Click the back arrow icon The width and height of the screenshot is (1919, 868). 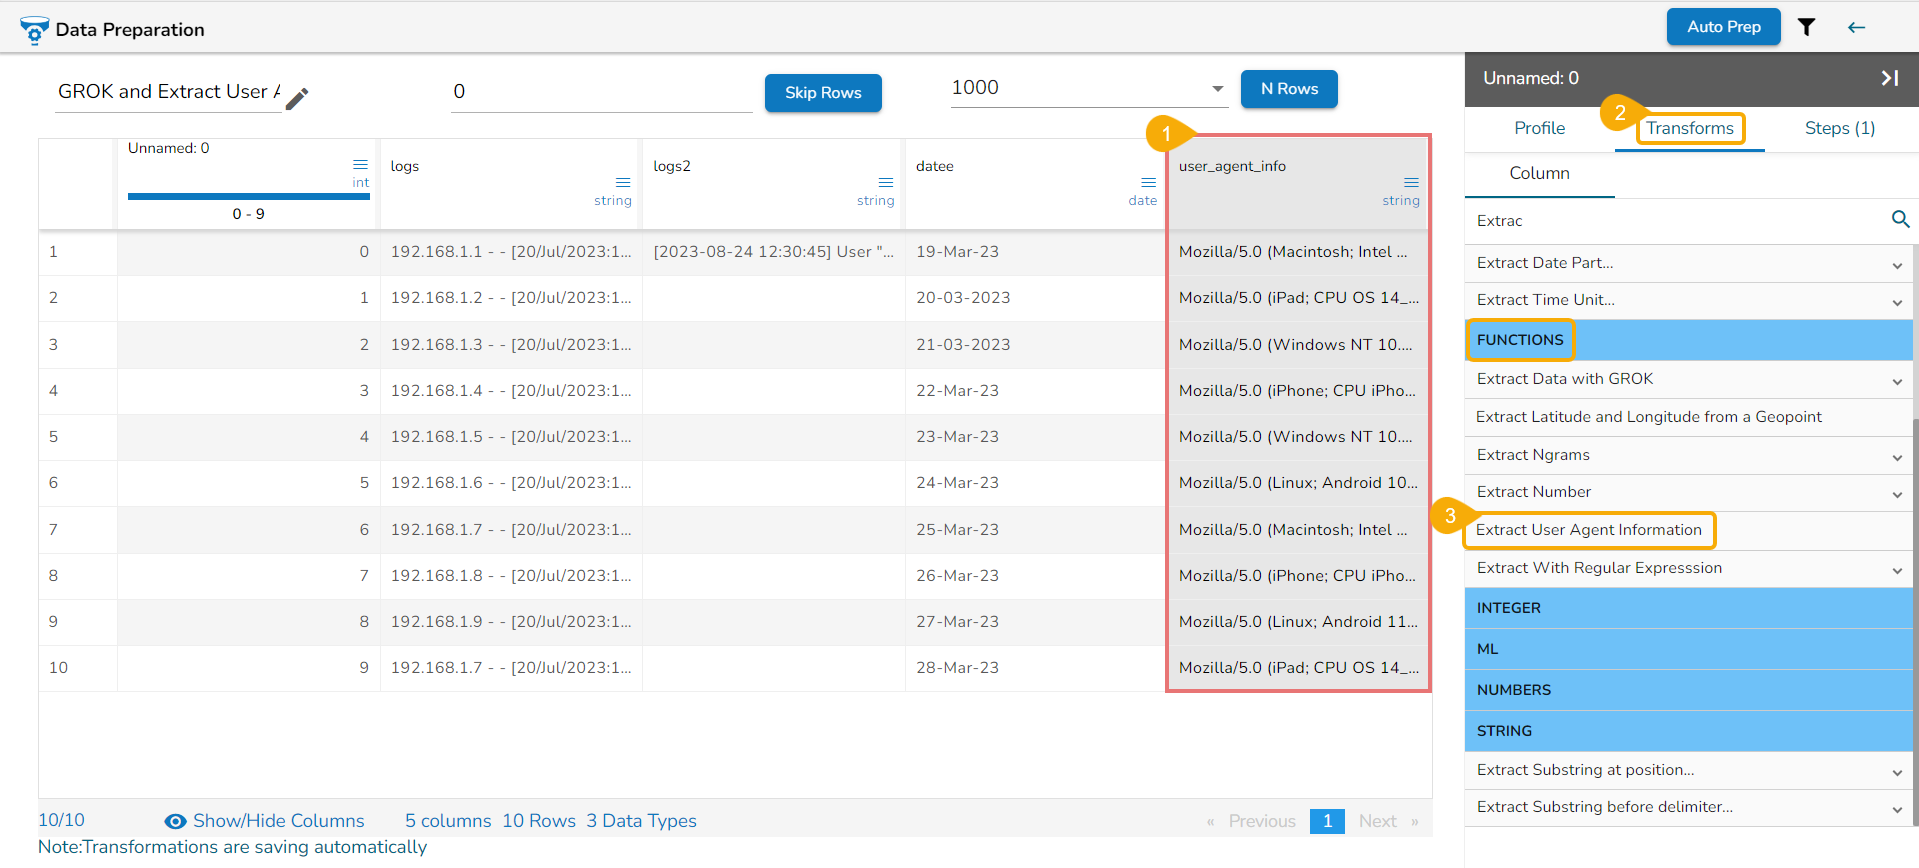[1856, 27]
